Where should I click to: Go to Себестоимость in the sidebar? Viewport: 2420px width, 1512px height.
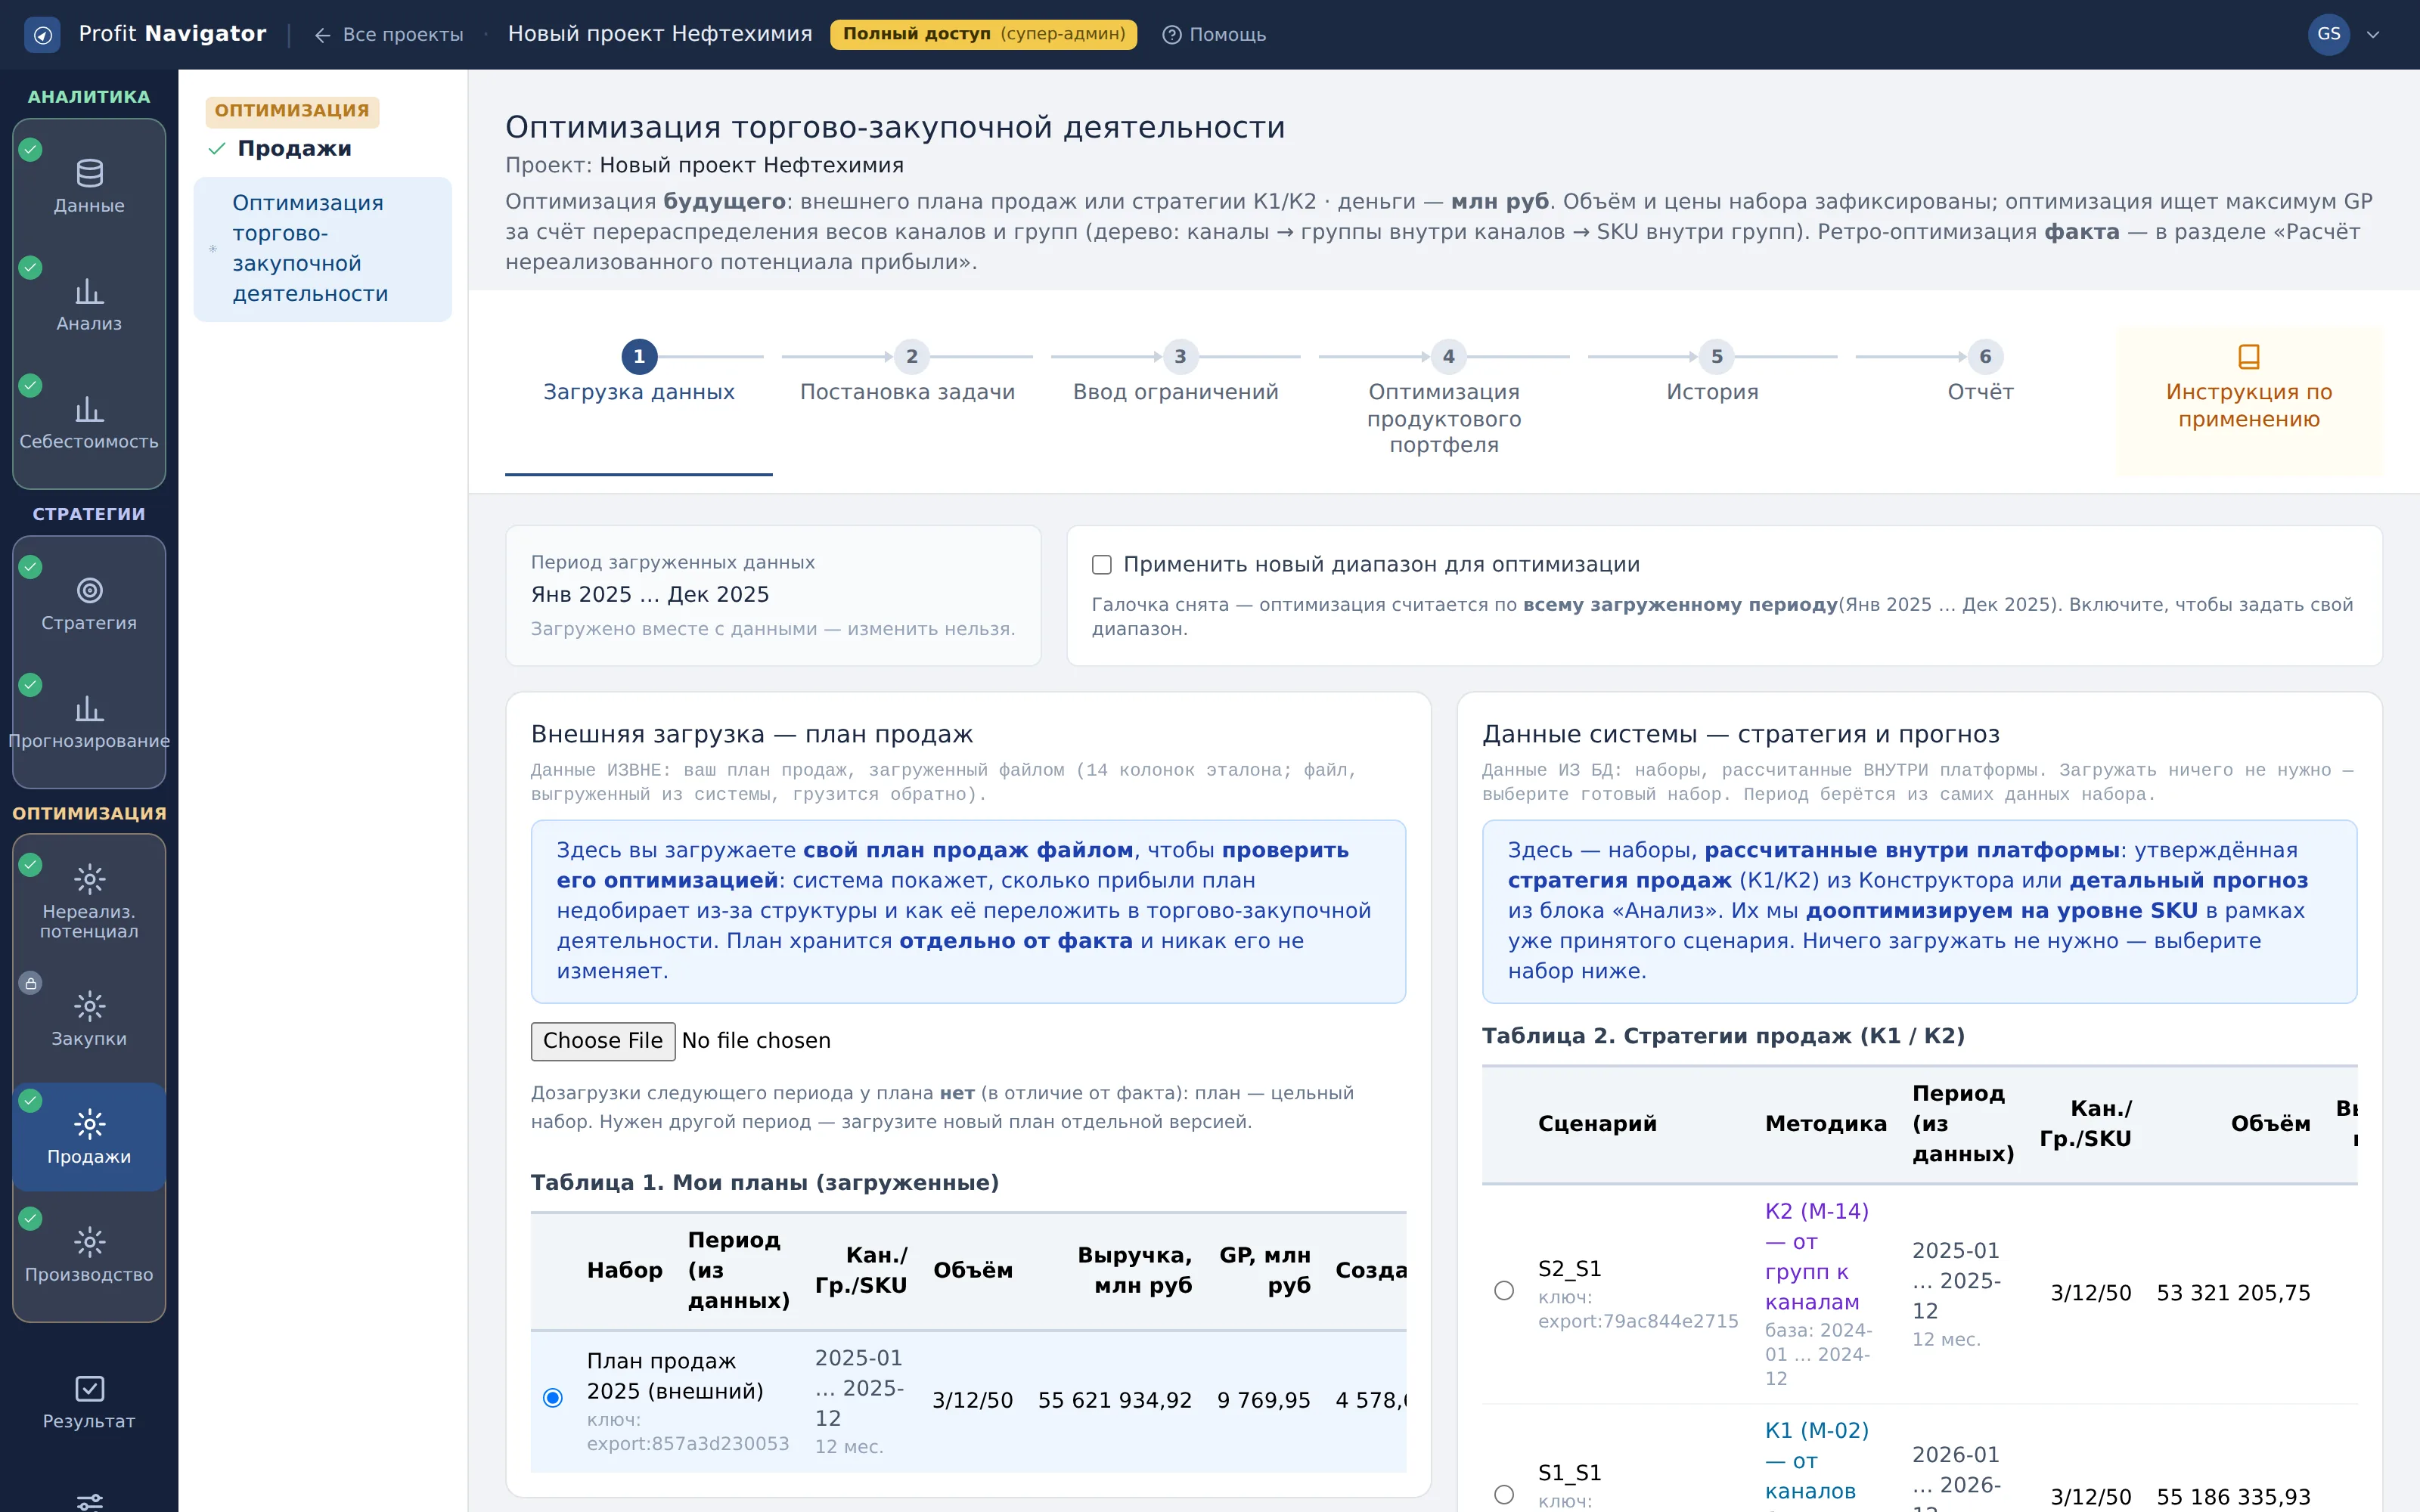pos(89,423)
